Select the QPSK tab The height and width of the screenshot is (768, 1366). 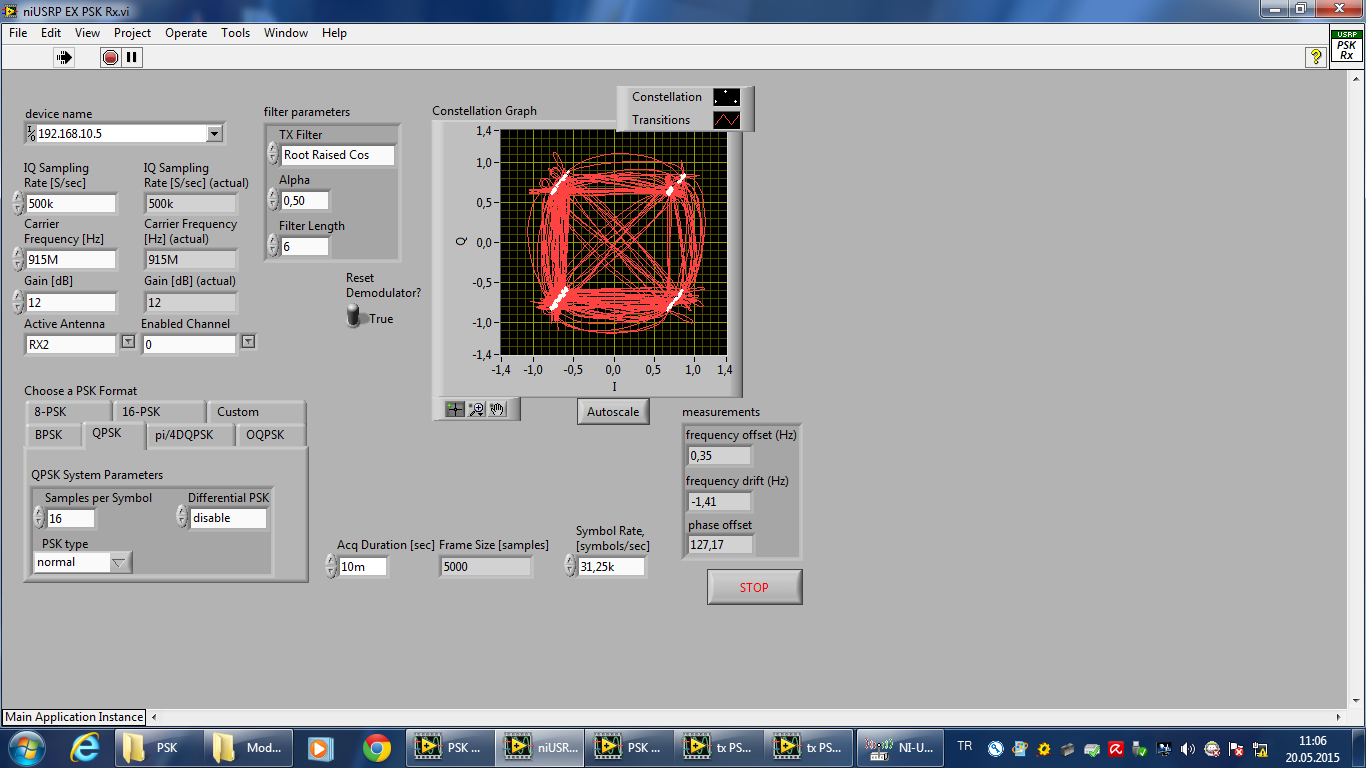(x=113, y=433)
